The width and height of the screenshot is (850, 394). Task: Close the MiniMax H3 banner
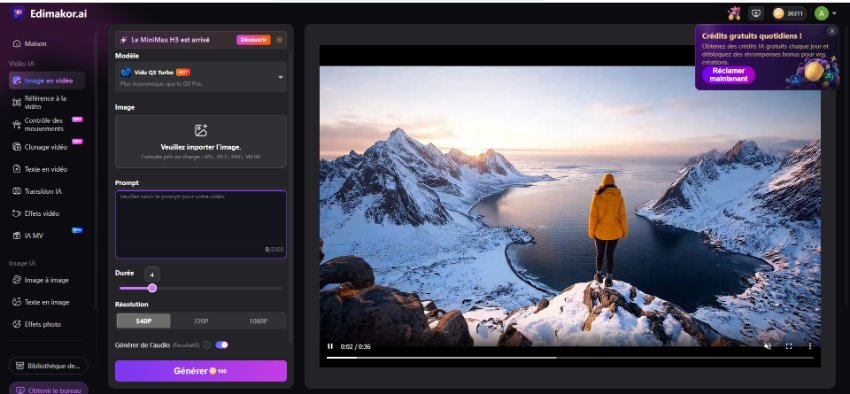point(279,40)
